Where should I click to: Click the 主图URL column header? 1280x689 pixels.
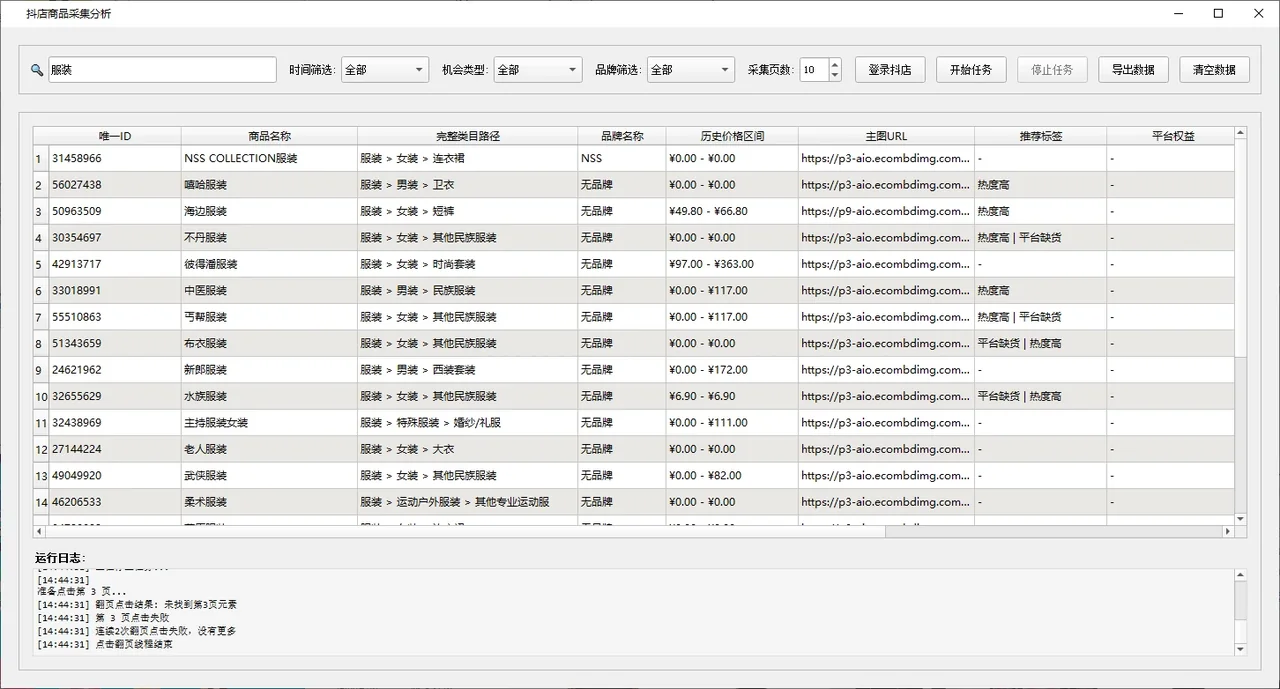(886, 136)
